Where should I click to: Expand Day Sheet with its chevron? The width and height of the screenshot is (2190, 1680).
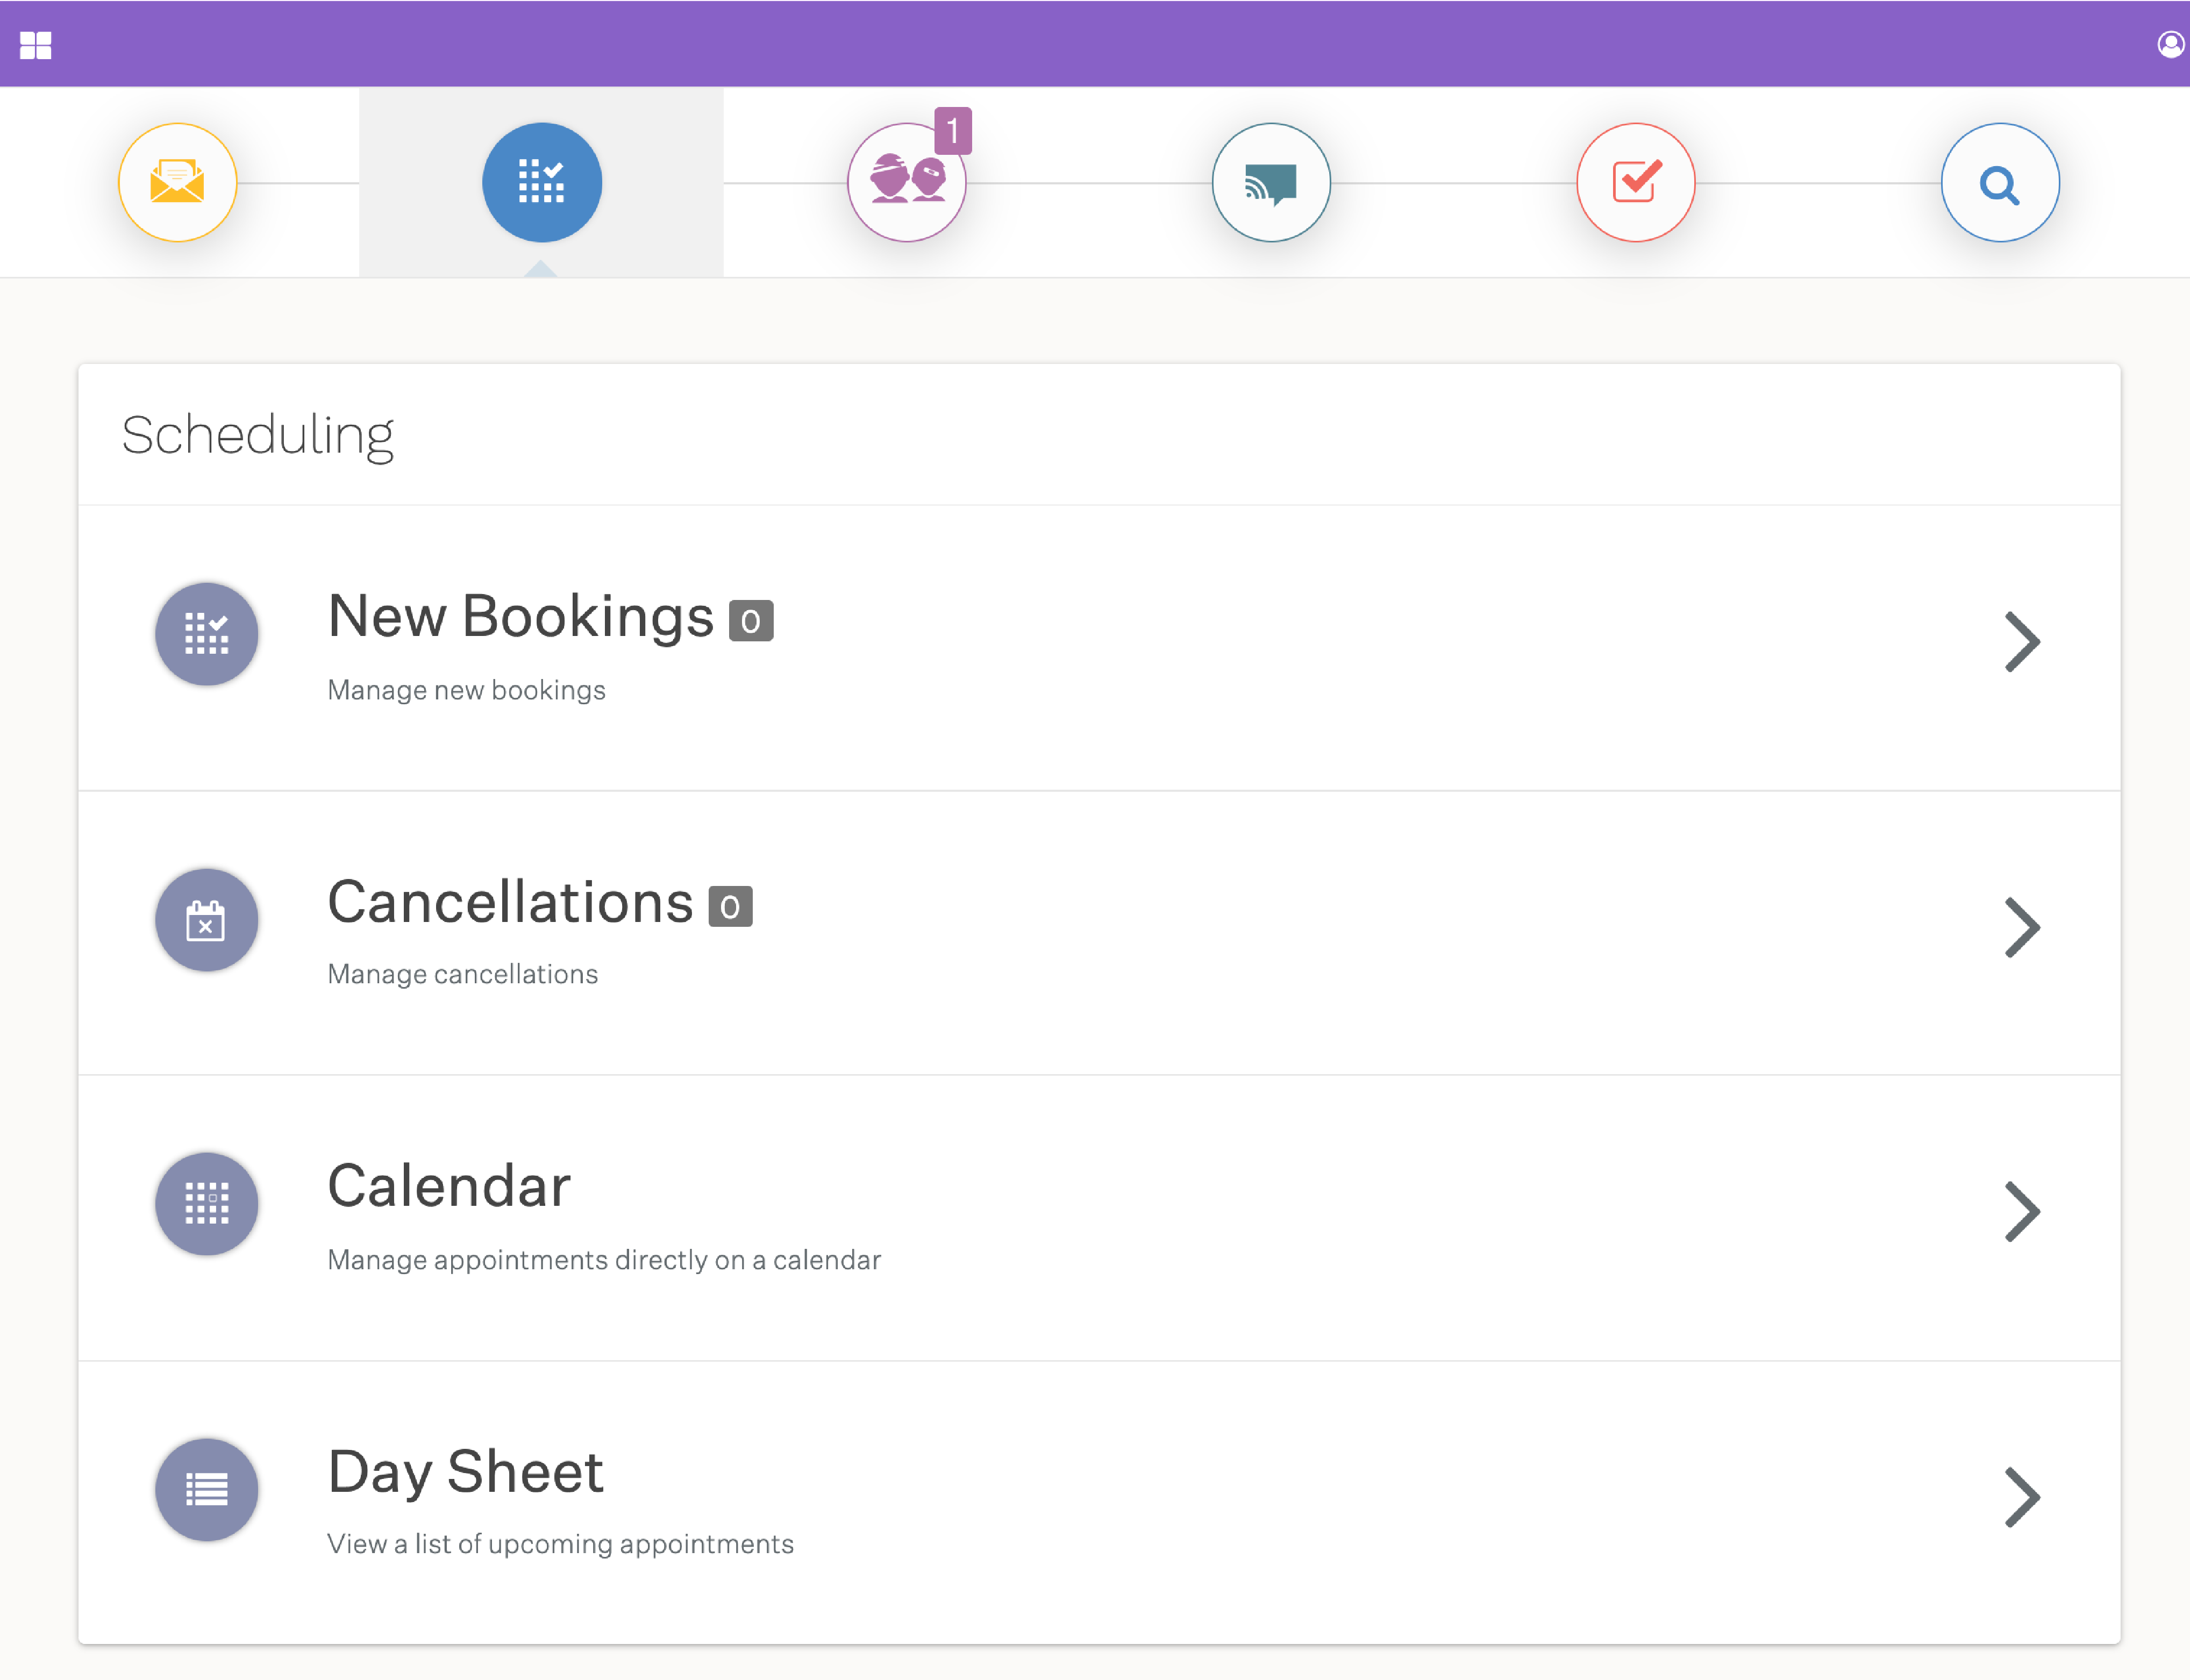2022,1498
